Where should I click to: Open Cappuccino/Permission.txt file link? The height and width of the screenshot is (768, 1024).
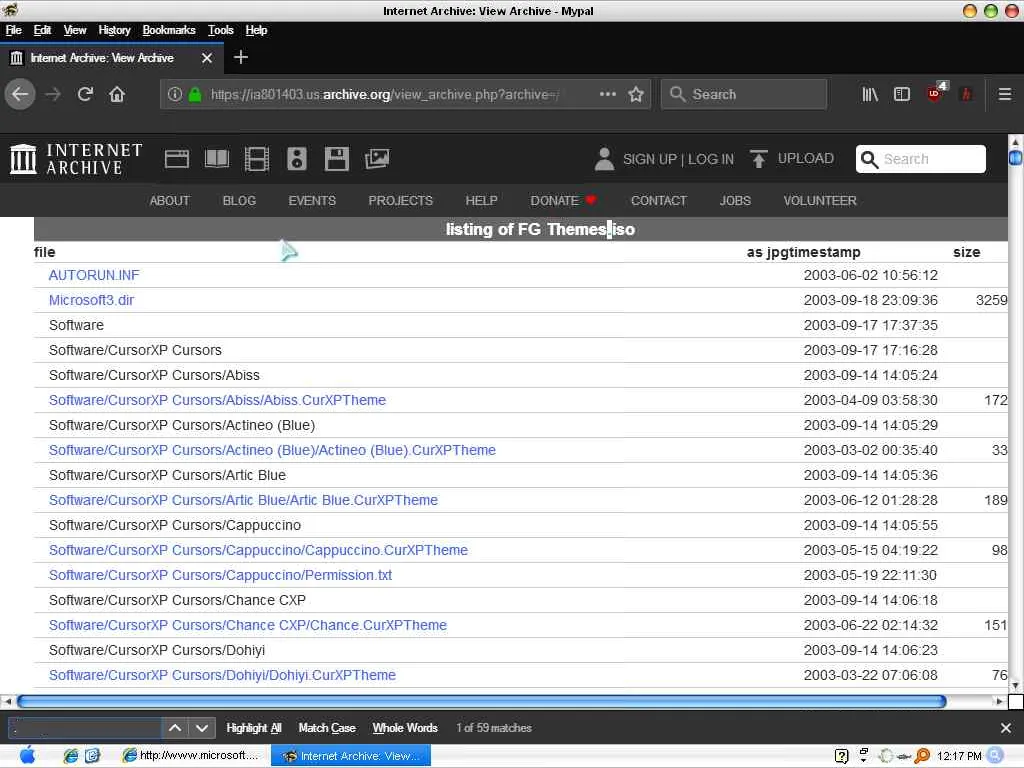point(220,575)
